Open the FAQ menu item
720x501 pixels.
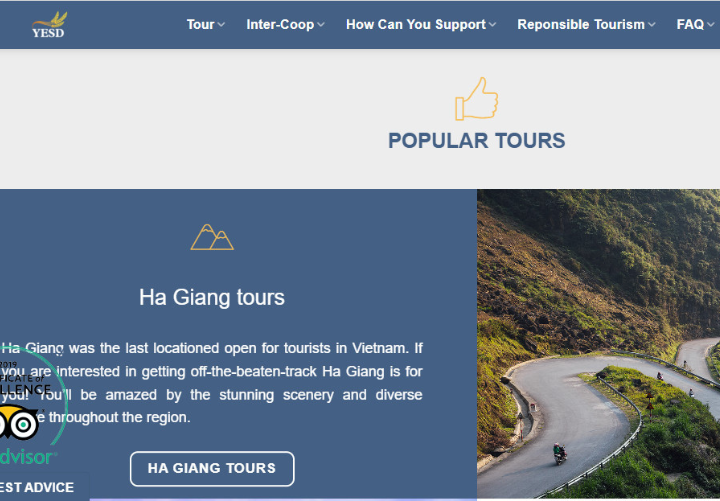(690, 24)
